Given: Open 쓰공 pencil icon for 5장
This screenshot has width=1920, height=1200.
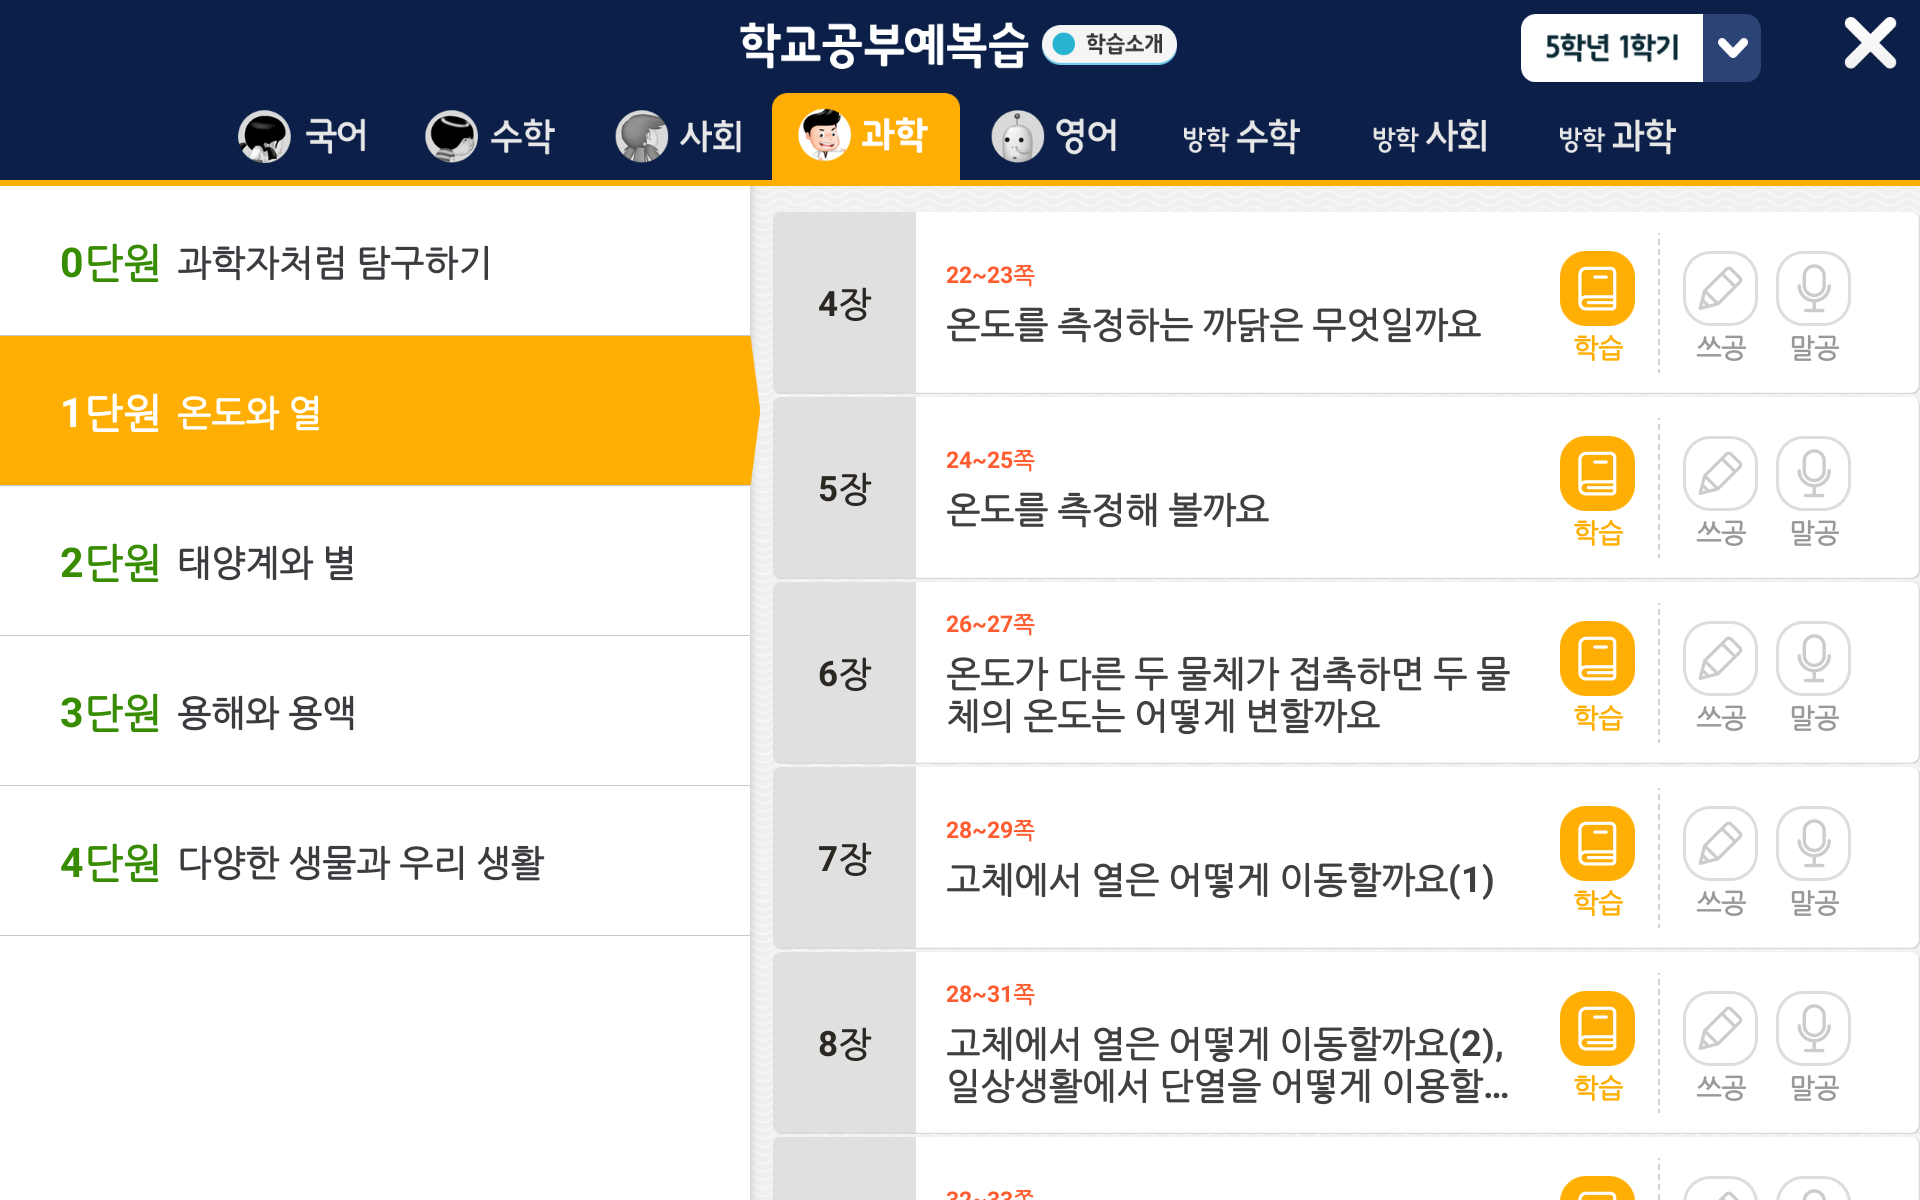Looking at the screenshot, I should pos(1720,473).
